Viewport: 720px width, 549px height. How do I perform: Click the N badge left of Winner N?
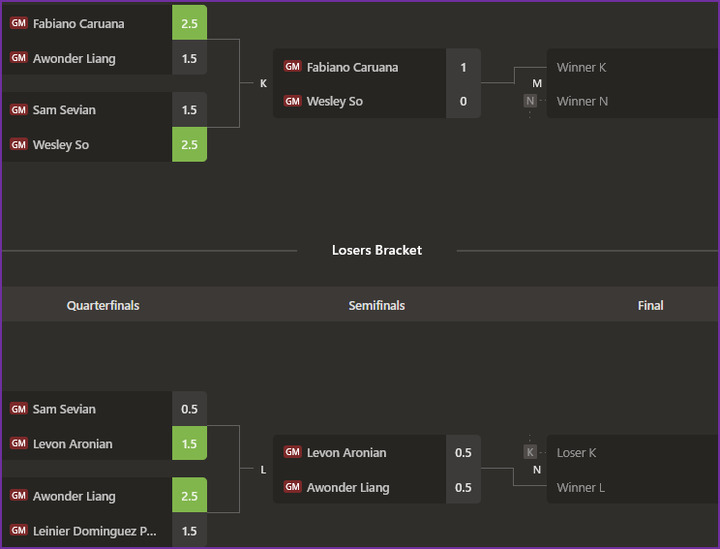click(530, 101)
